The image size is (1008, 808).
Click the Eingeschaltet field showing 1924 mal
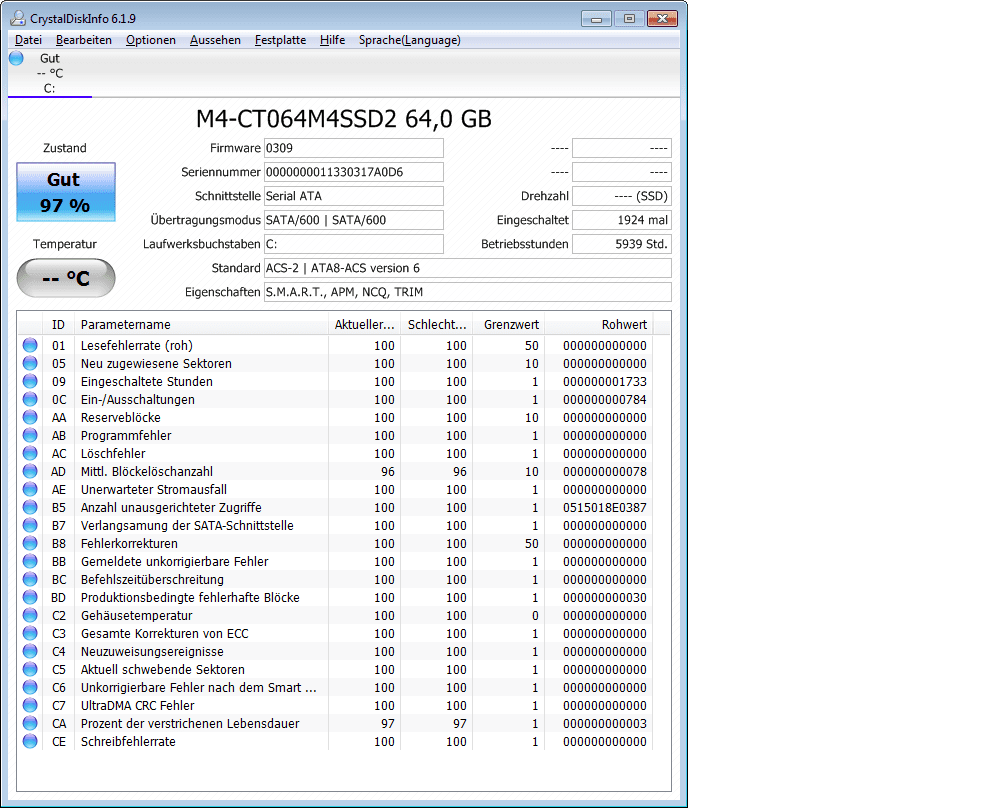click(x=622, y=220)
